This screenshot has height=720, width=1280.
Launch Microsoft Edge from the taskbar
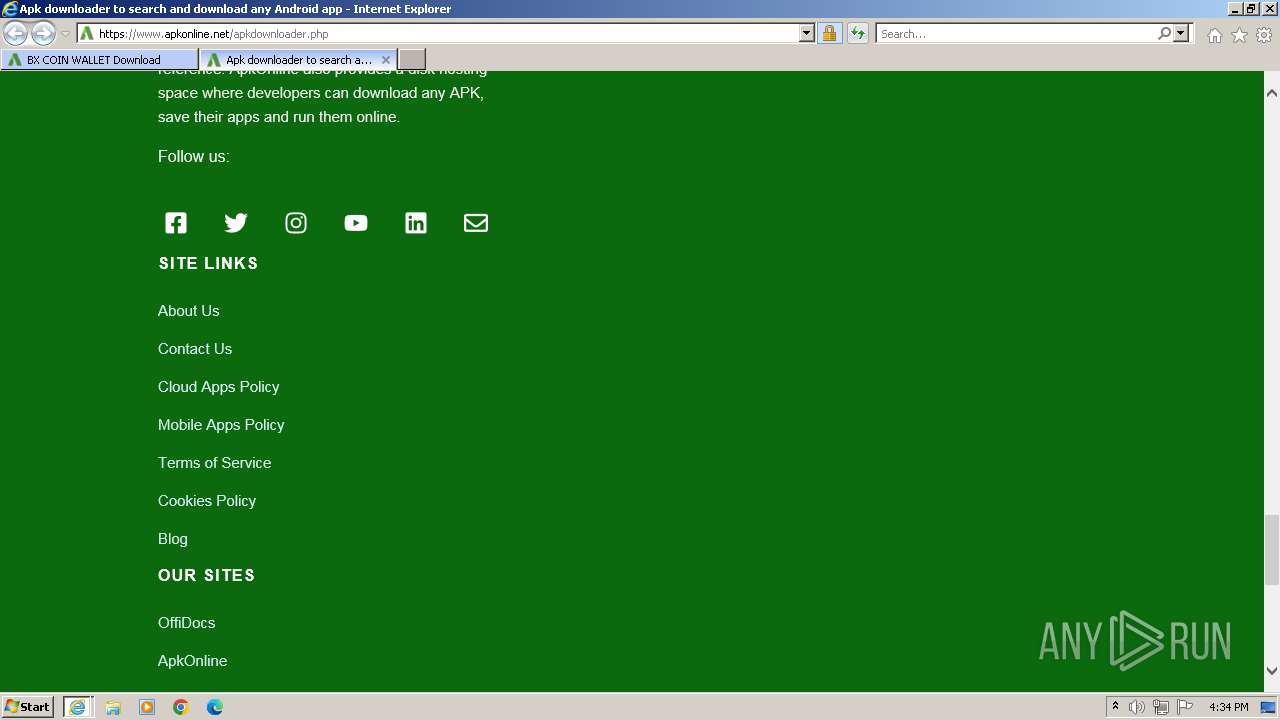215,707
